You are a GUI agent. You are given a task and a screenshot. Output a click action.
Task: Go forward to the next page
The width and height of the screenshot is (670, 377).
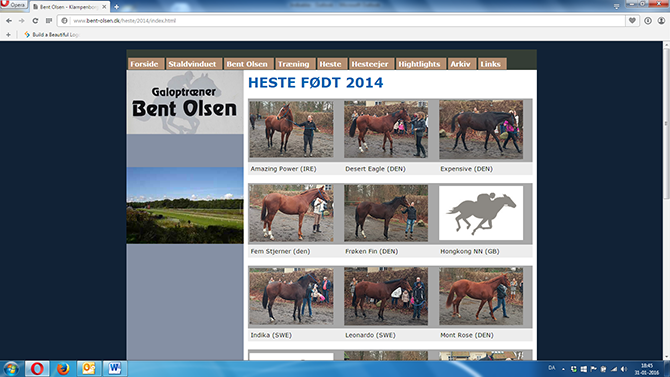(x=22, y=21)
